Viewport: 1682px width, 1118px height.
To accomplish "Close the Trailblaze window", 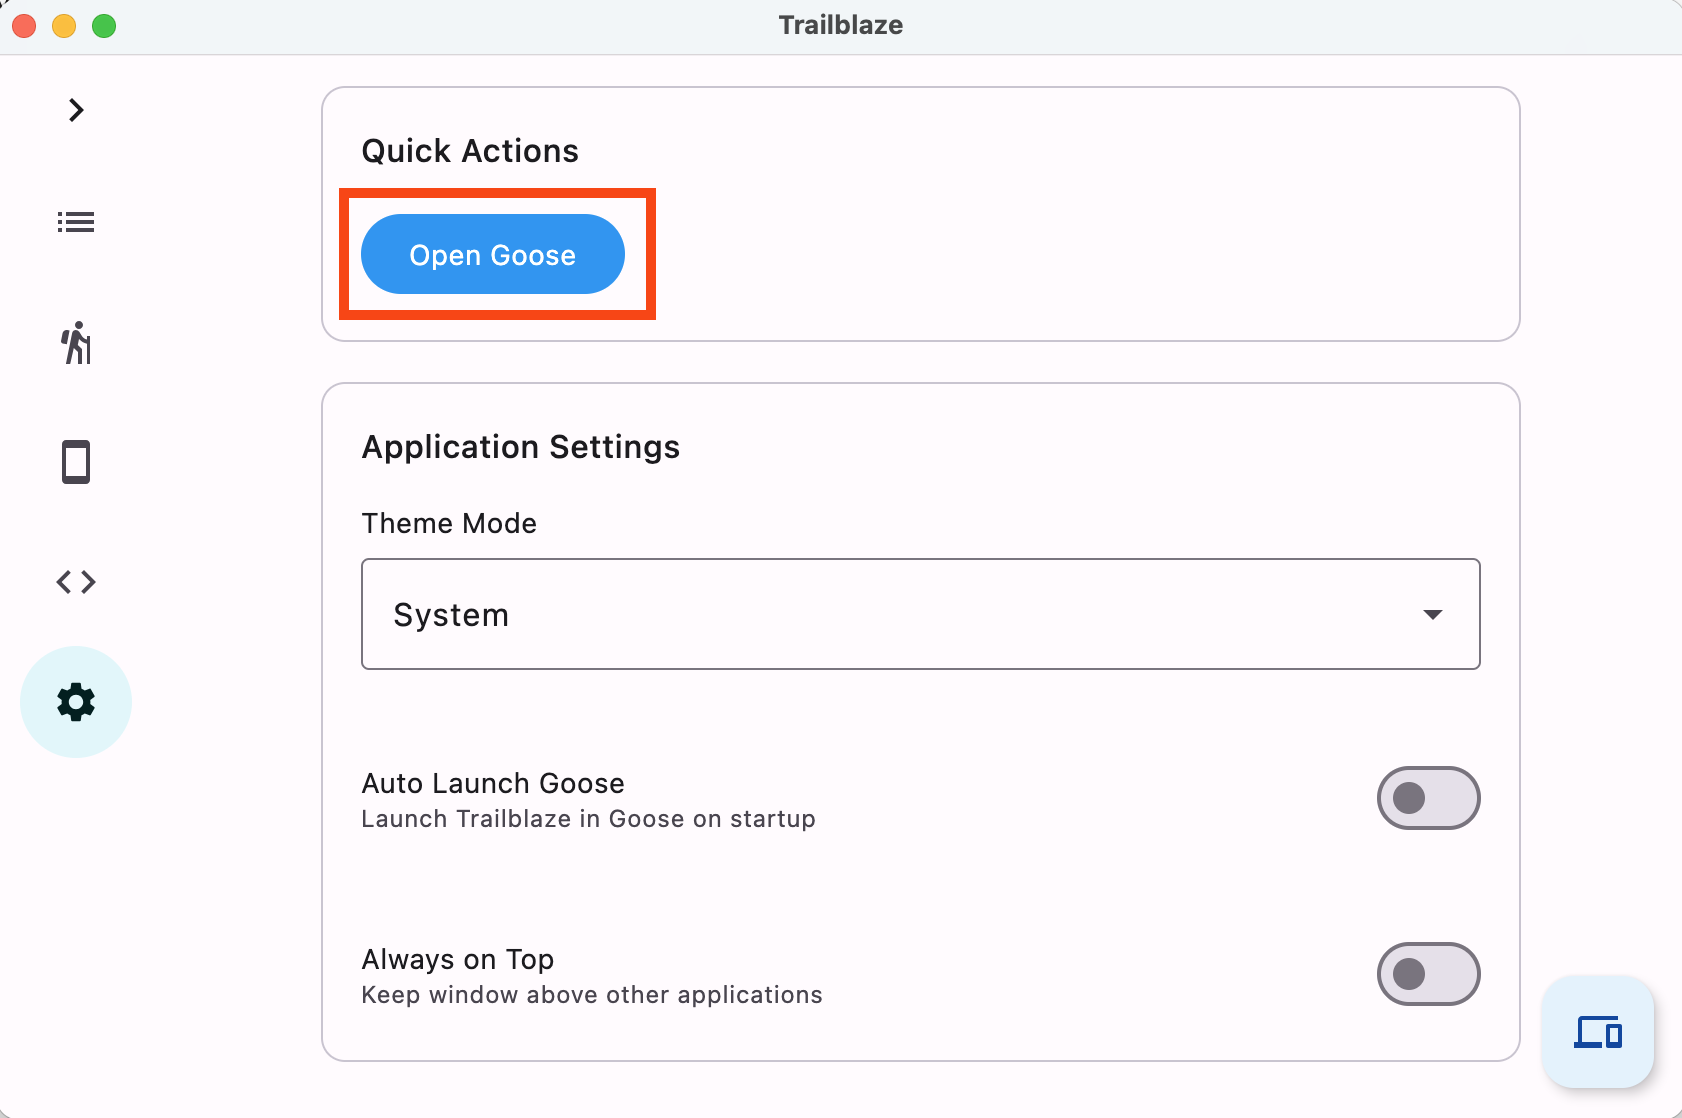I will [24, 26].
